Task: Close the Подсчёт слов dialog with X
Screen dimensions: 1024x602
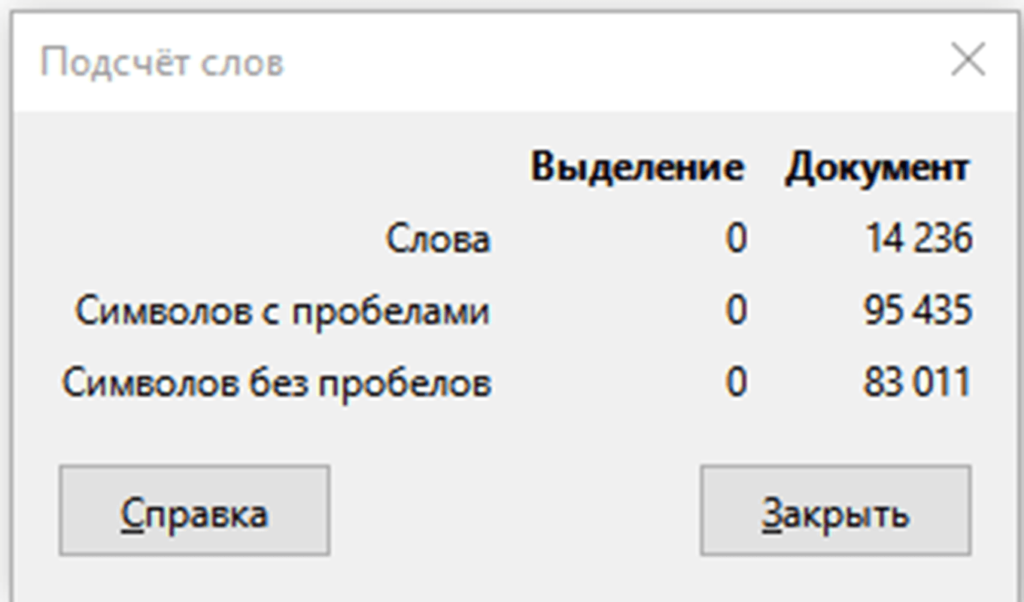Action: tap(968, 62)
